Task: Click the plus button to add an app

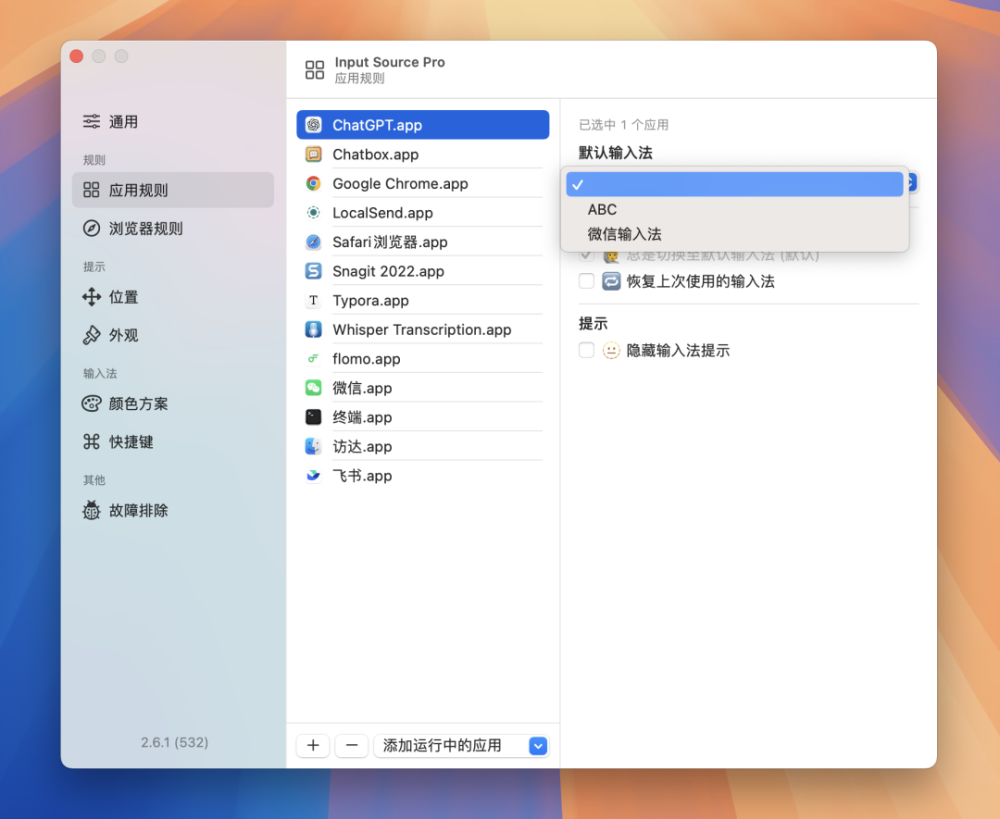Action: pos(313,745)
